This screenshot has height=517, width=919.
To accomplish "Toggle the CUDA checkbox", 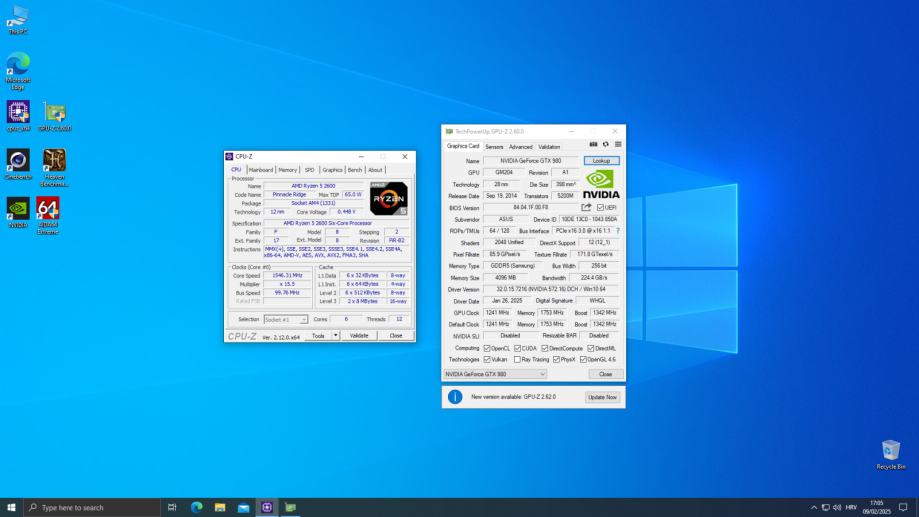I will tap(517, 348).
